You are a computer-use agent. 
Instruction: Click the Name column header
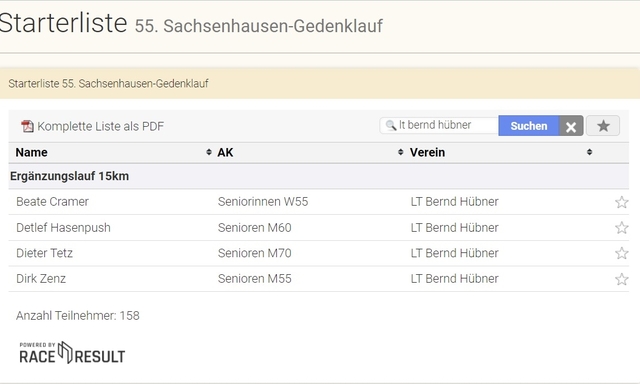(31, 153)
